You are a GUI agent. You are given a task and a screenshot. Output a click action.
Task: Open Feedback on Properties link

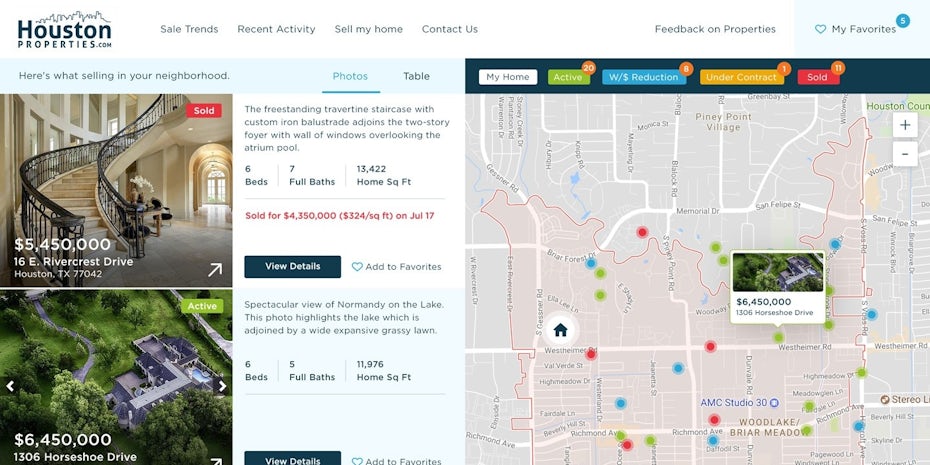click(715, 29)
